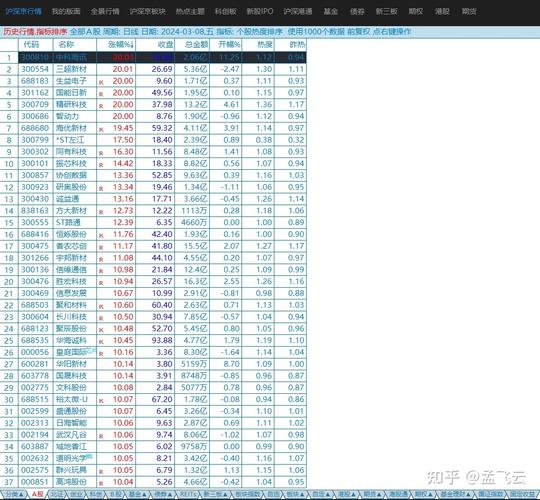
Task: Click the R marker beside 胜宏科技
Action: [x=101, y=283]
